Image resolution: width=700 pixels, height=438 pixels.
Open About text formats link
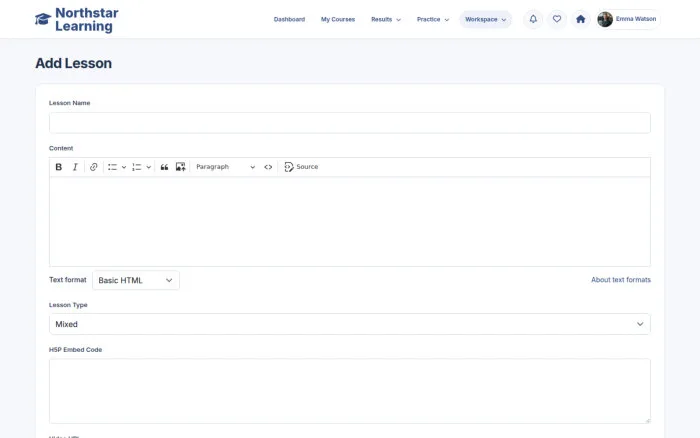coord(621,280)
